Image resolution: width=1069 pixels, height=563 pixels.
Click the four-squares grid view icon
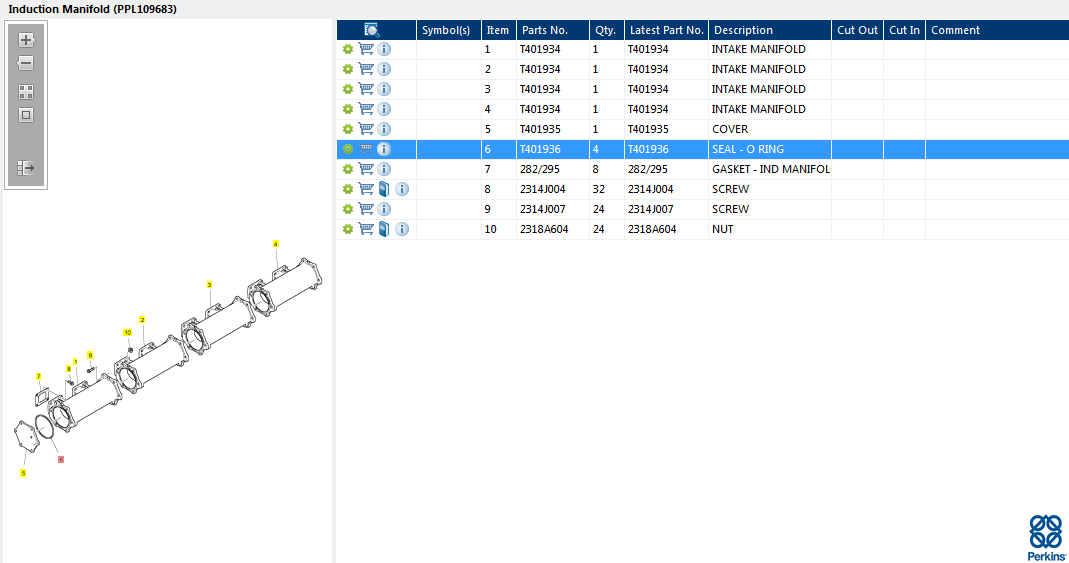26,91
